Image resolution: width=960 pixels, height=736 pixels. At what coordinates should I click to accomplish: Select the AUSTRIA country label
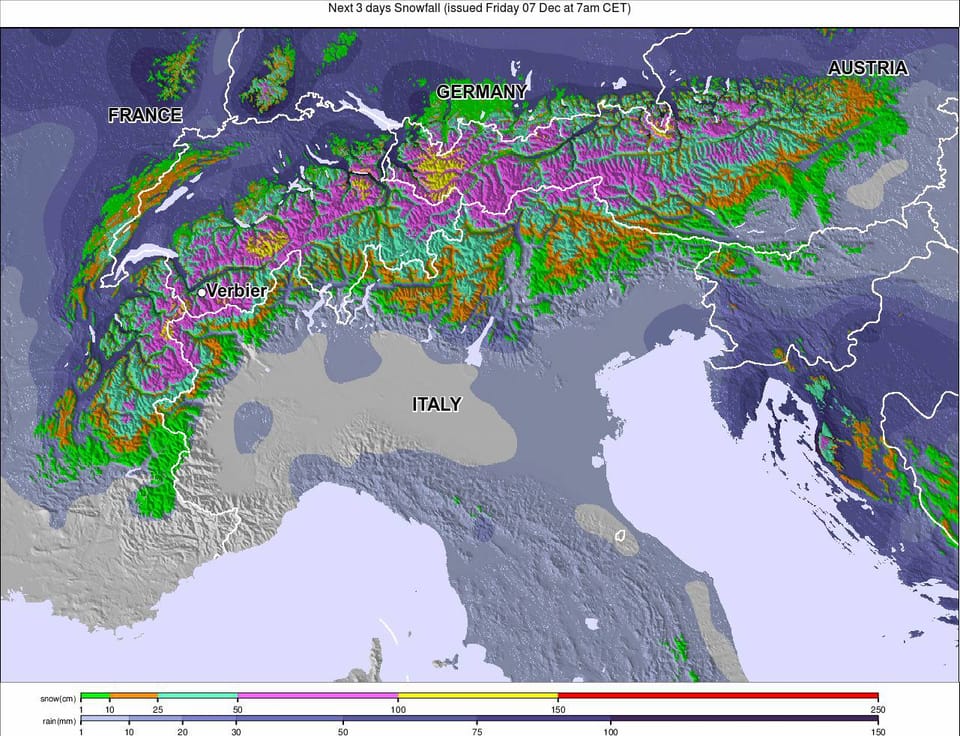[x=868, y=68]
